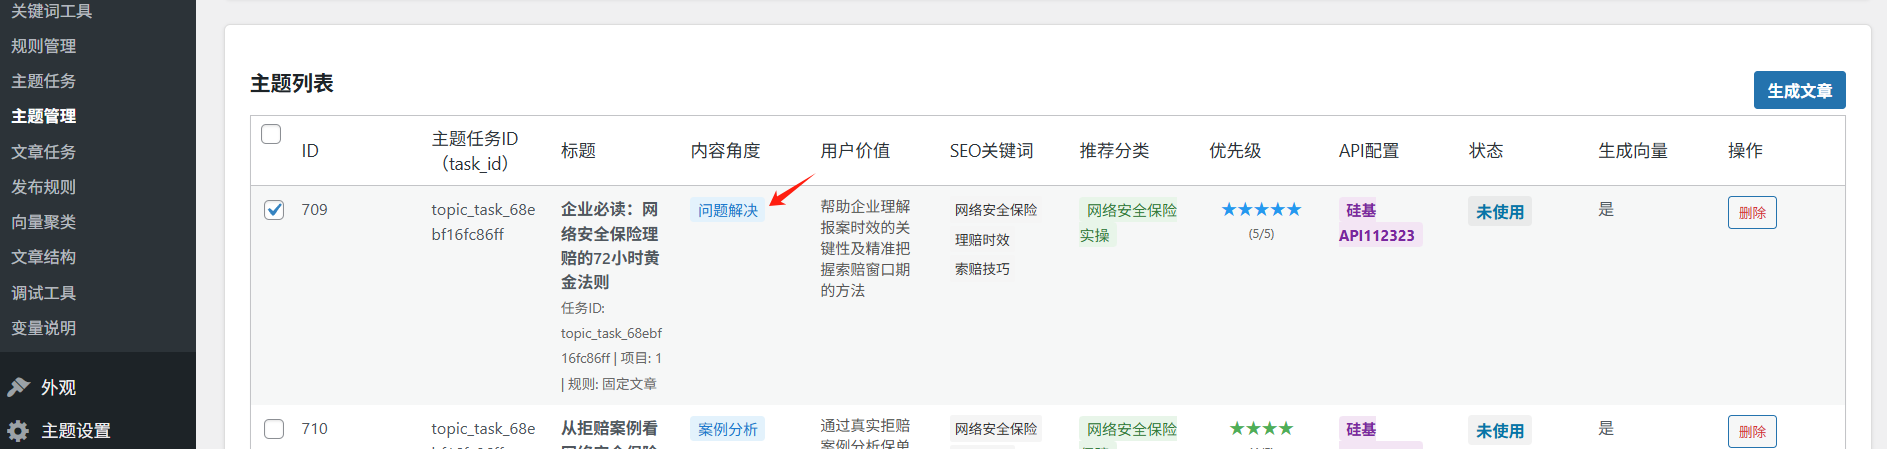
Task: Delete topic row 709 with 删除
Action: (x=1751, y=213)
